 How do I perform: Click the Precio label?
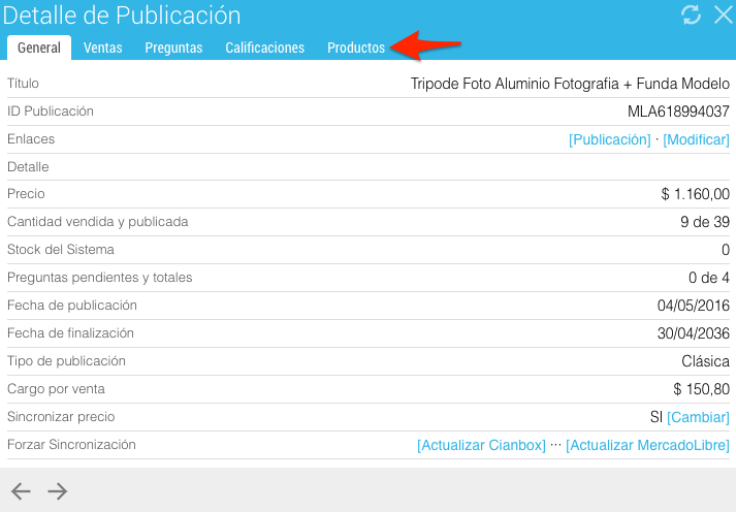tap(26, 194)
